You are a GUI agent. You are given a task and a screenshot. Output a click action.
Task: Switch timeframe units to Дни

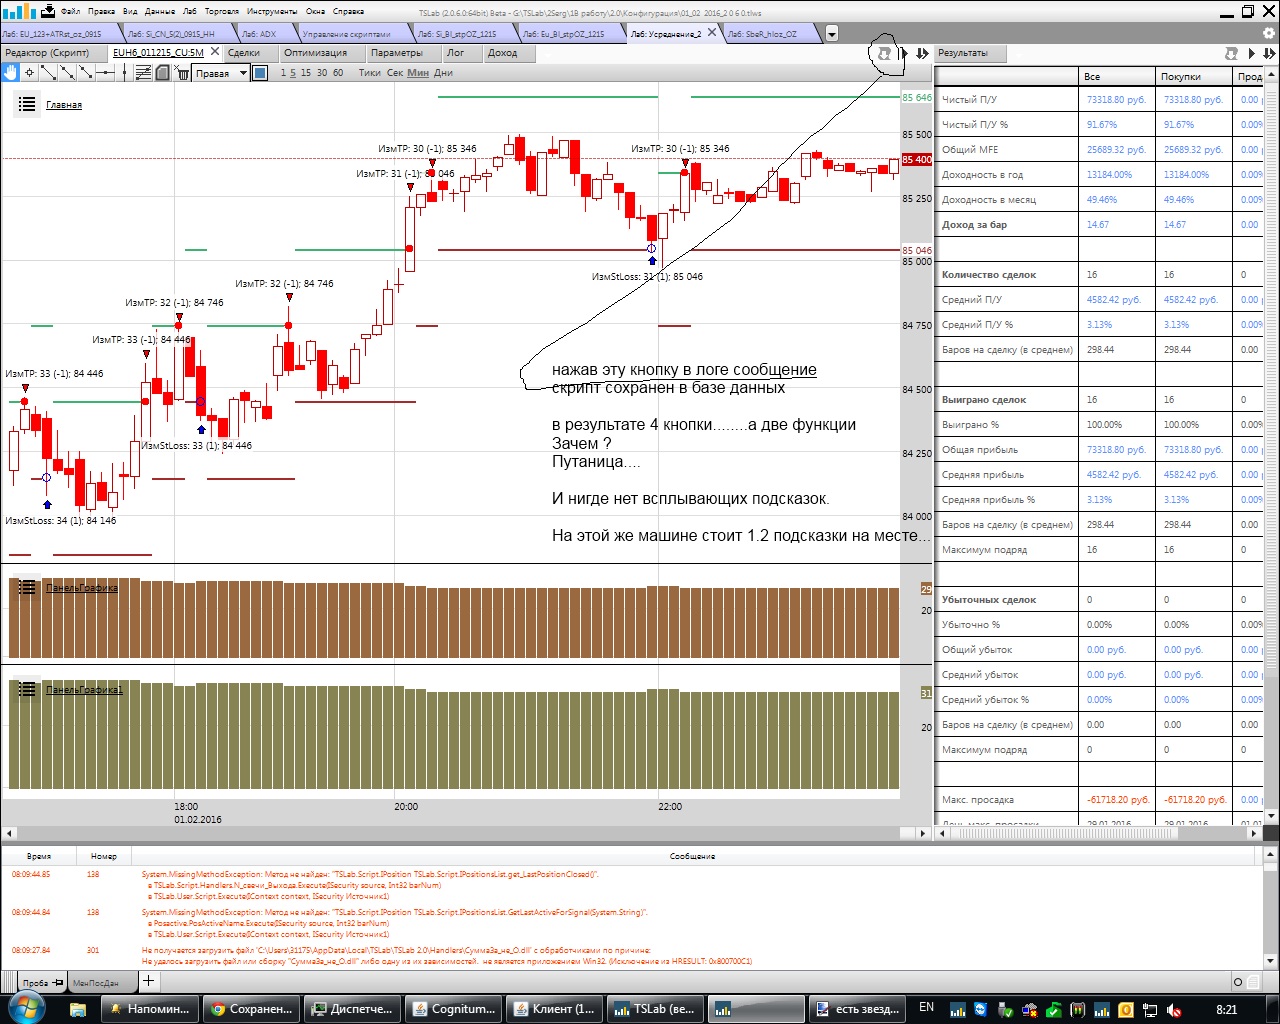tap(443, 72)
